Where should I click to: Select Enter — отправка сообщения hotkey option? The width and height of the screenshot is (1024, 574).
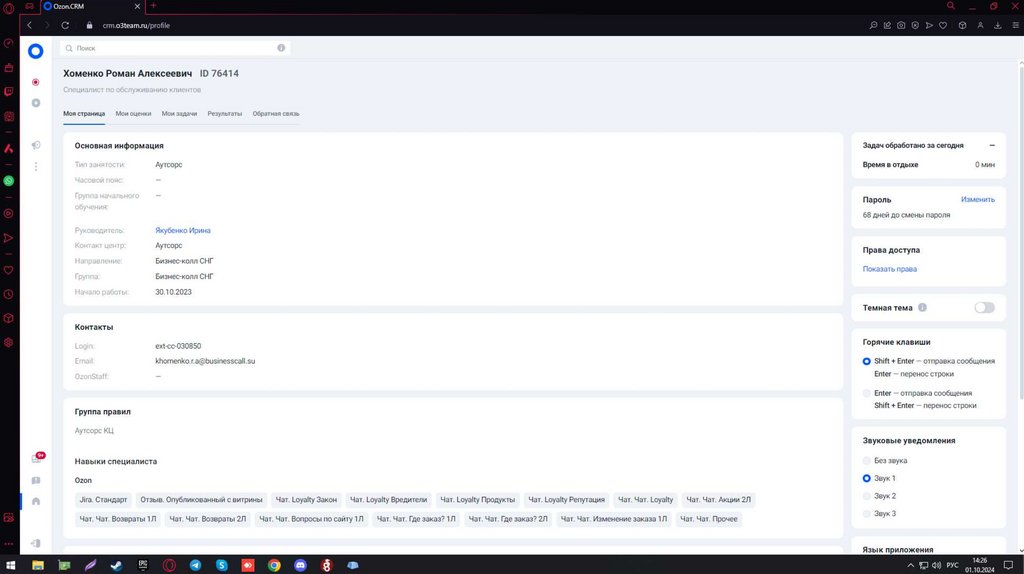(867, 393)
